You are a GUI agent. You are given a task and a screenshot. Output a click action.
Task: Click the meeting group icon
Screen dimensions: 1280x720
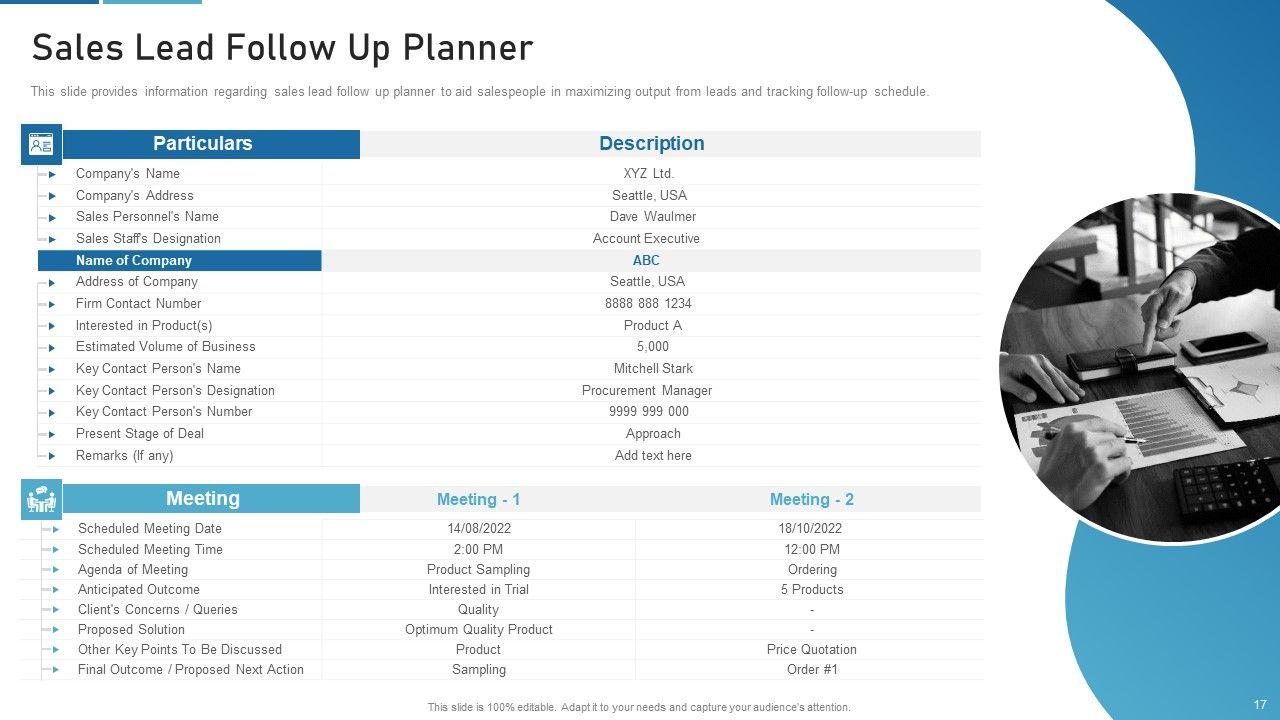pyautogui.click(x=41, y=499)
